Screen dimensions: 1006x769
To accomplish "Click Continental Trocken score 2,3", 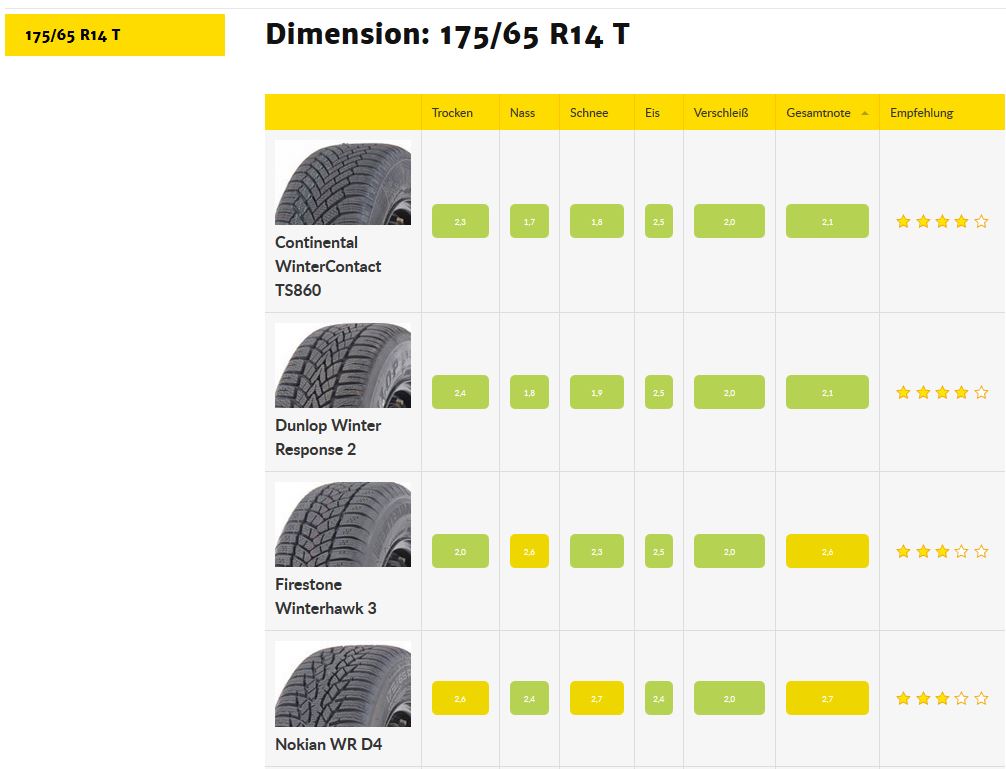I will click(x=460, y=221).
